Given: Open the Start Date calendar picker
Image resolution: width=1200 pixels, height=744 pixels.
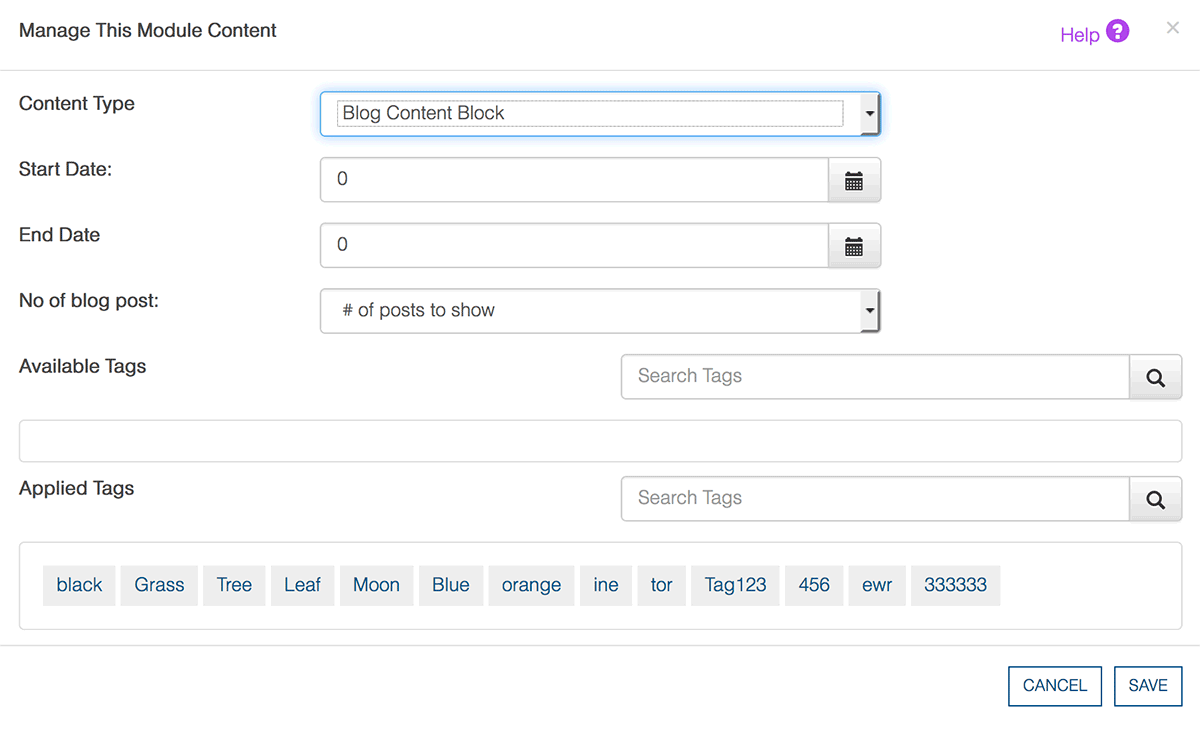Looking at the screenshot, I should click(854, 180).
